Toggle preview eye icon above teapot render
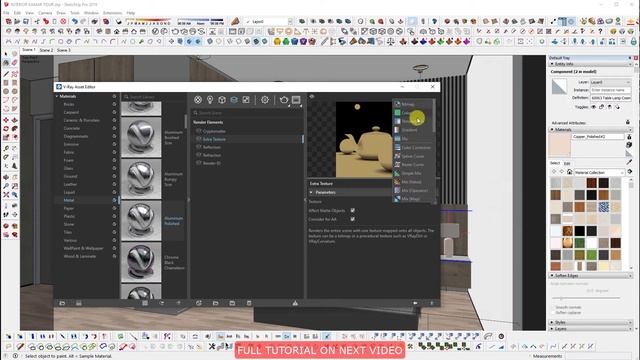 [x=312, y=96]
